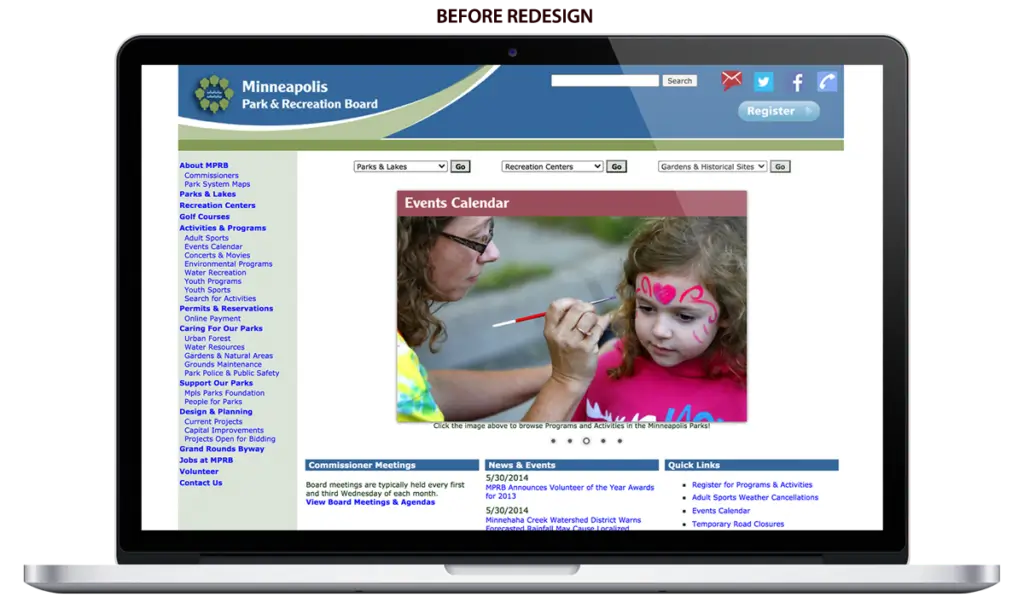
Task: Click Go next to Parks & Lakes
Action: point(460,166)
